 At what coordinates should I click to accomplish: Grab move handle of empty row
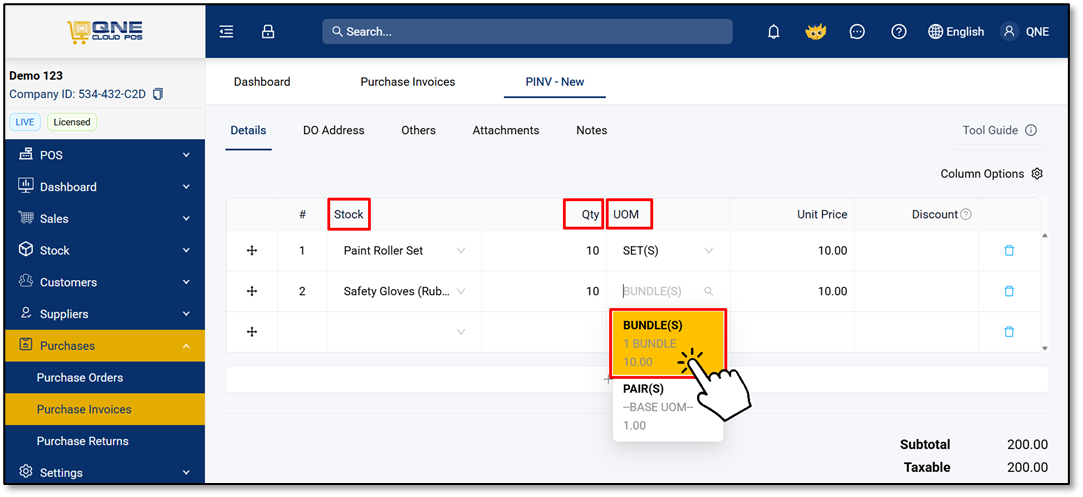click(252, 332)
